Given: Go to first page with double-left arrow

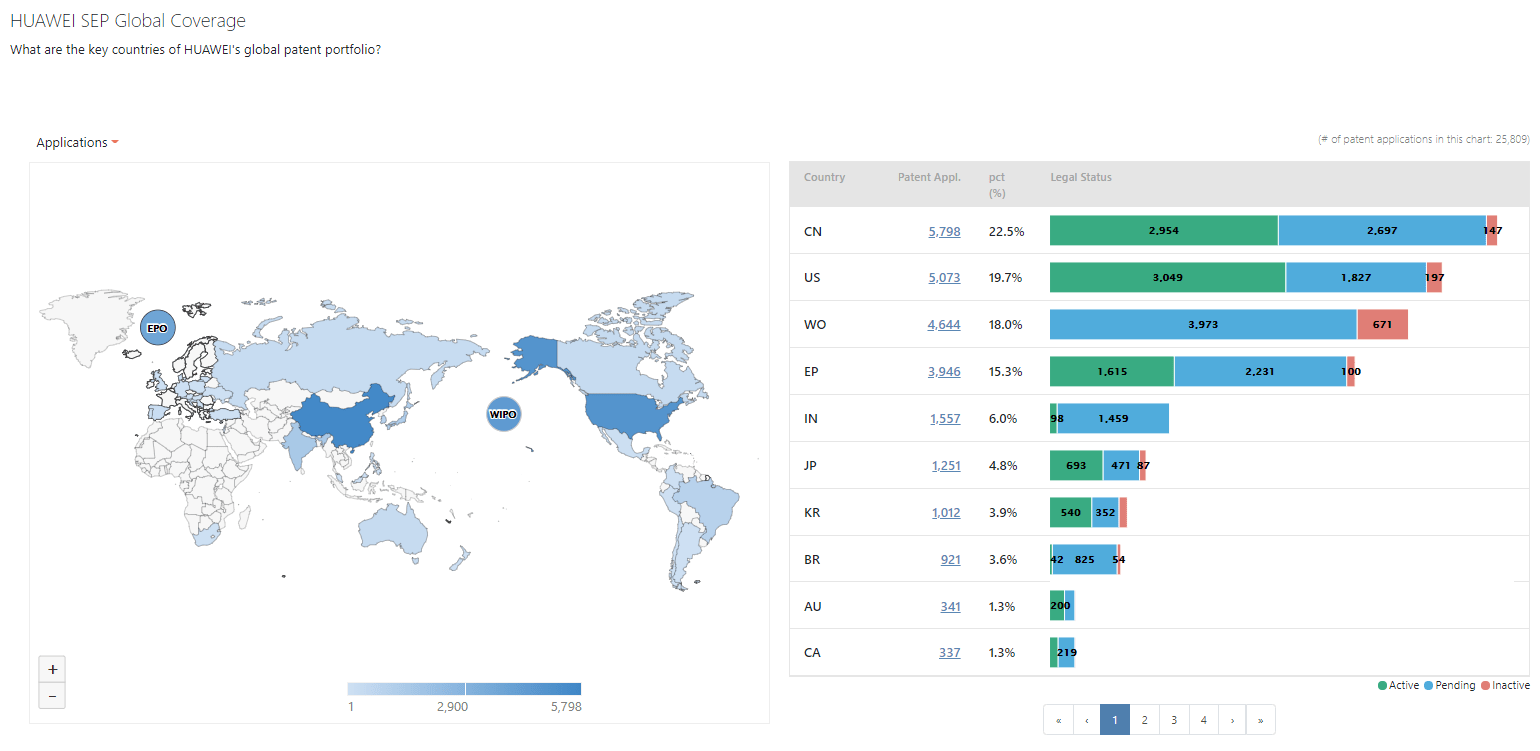Looking at the screenshot, I should [1058, 720].
